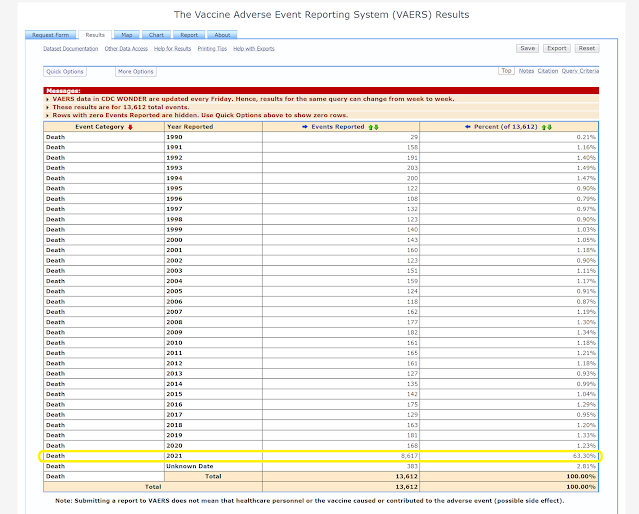Select year cell 2009
This screenshot has height=514, width=639.
tap(174, 333)
